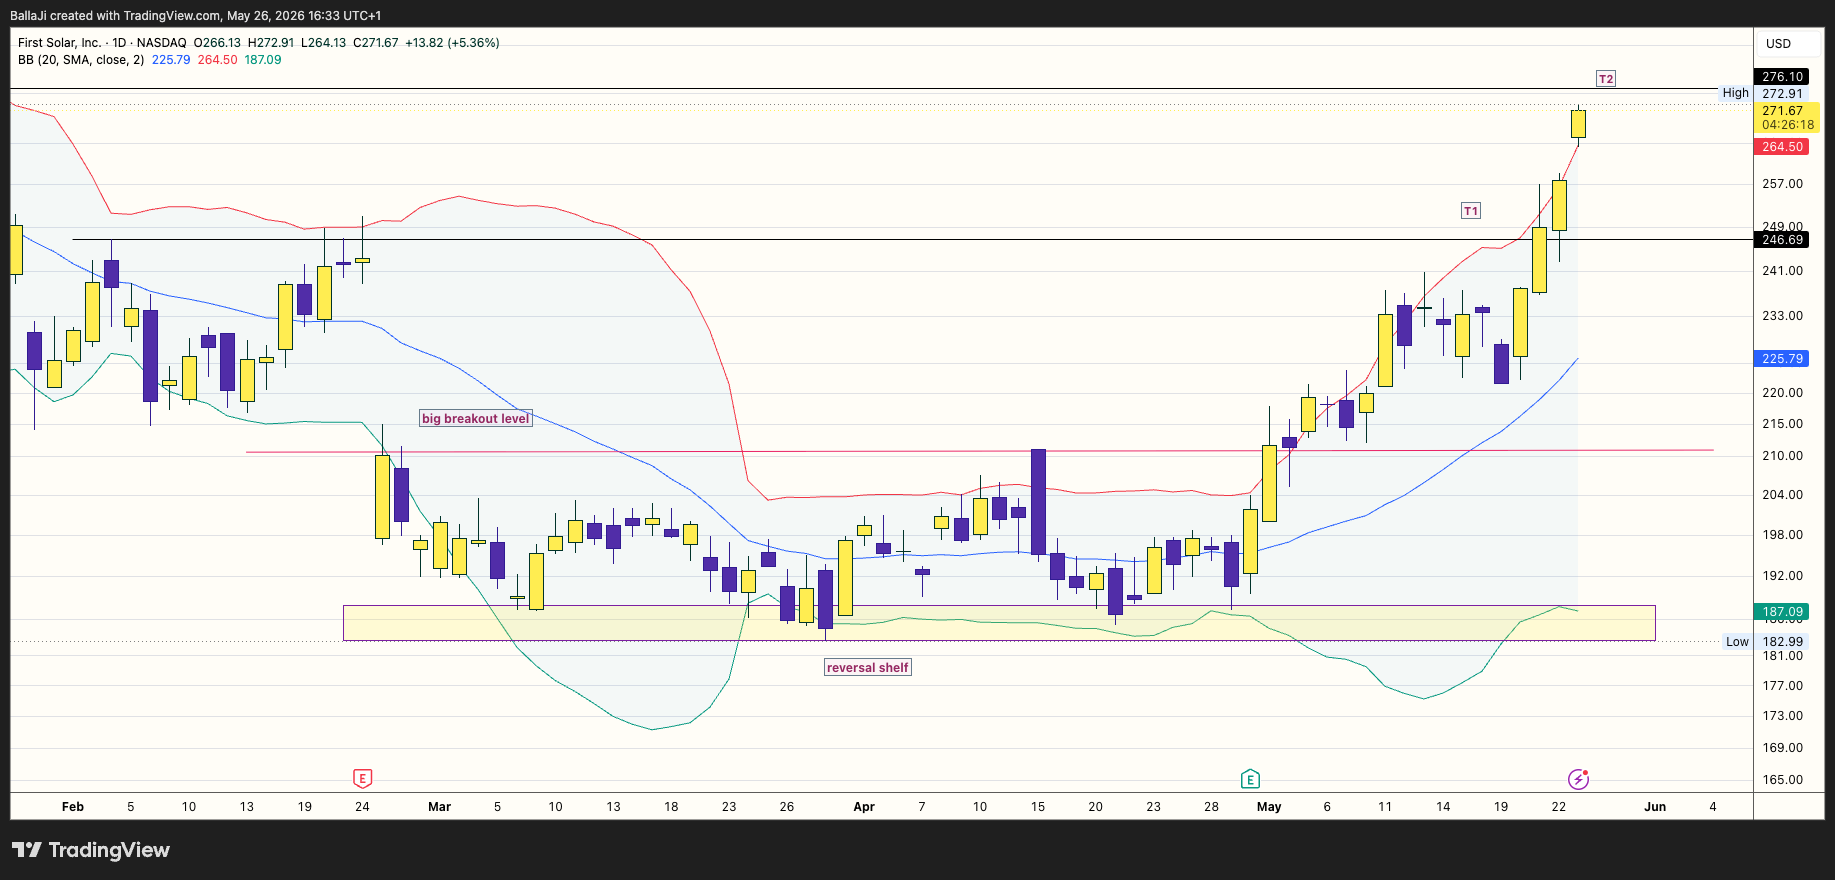This screenshot has width=1835, height=880.
Task: Click the C271.67 close value in header
Action: point(376,43)
